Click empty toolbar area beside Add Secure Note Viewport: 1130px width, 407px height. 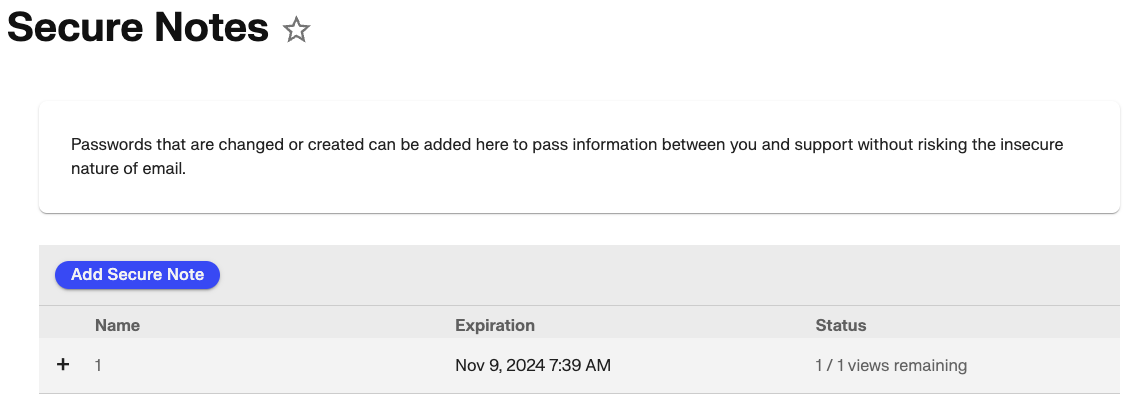(x=600, y=274)
